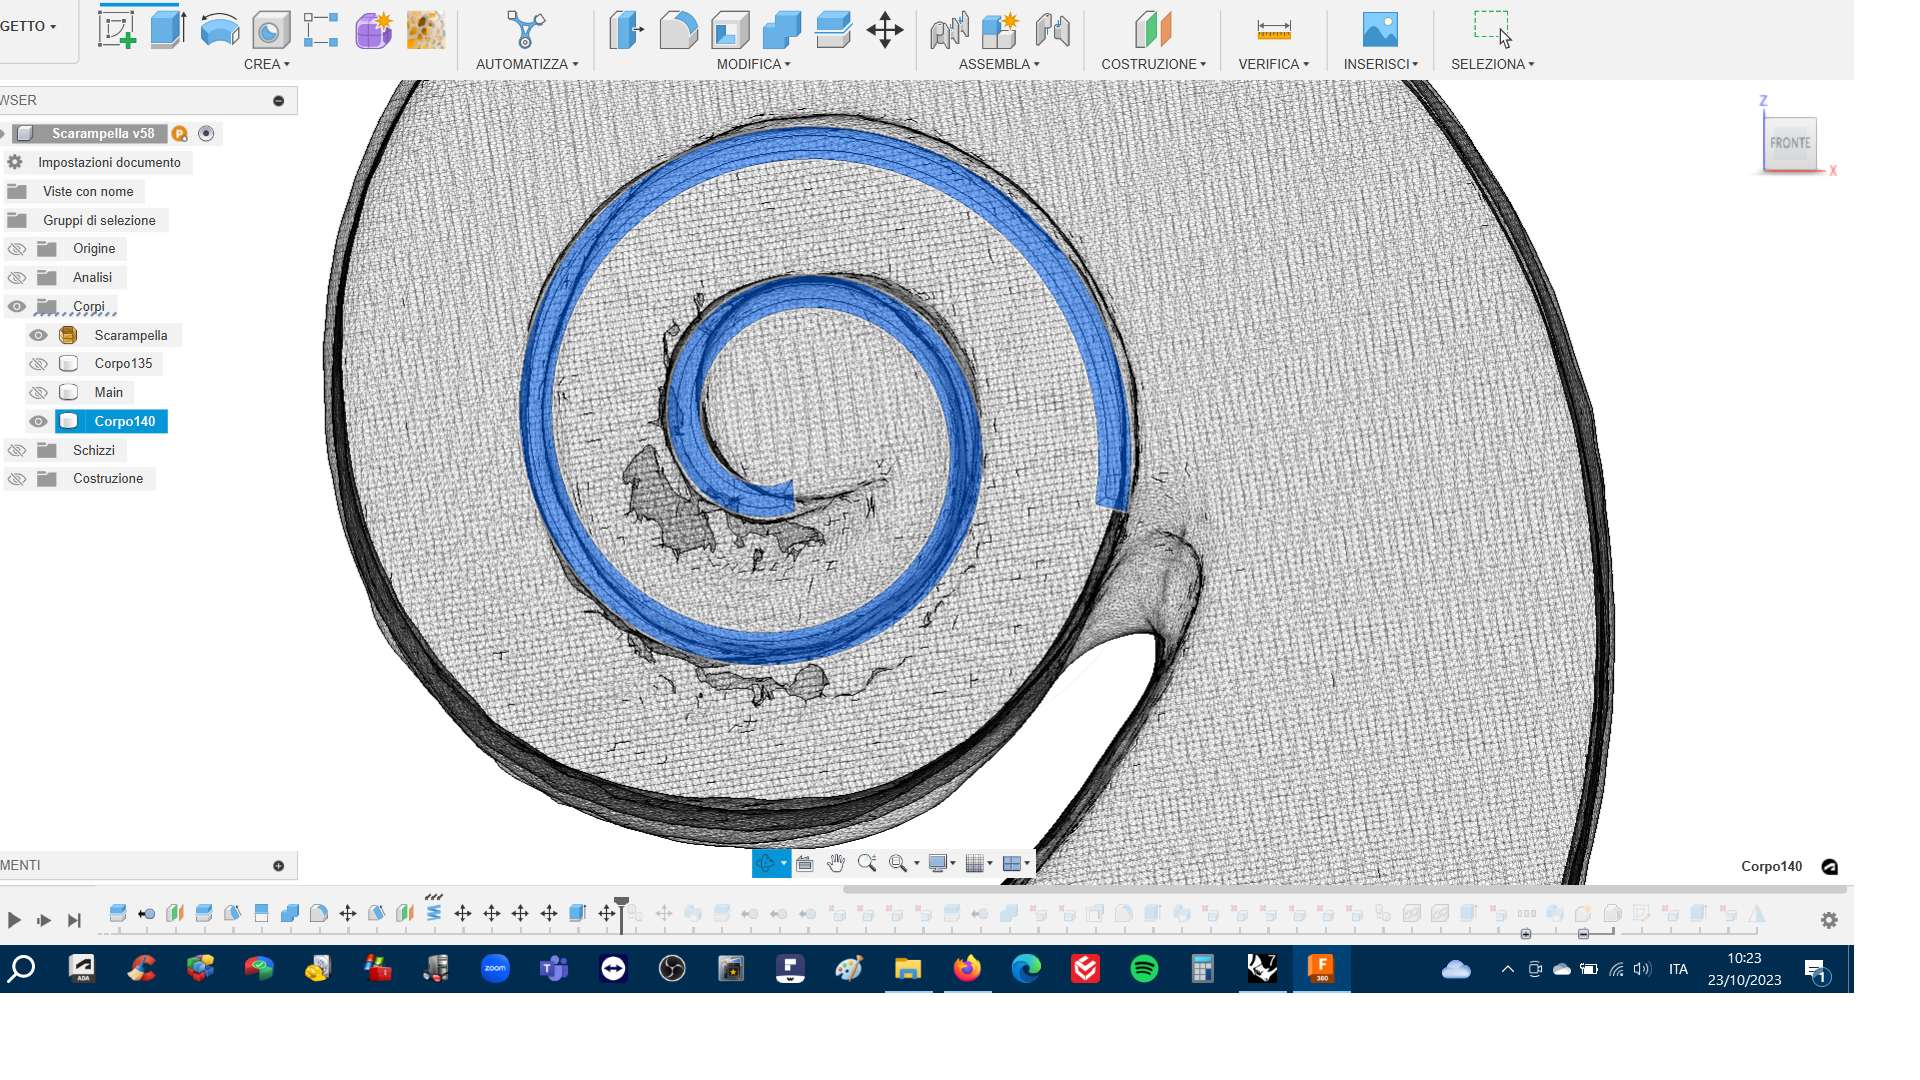This screenshot has height=1080, width=1920.
Task: Select the Hole tool in CREA
Action: (x=271, y=30)
